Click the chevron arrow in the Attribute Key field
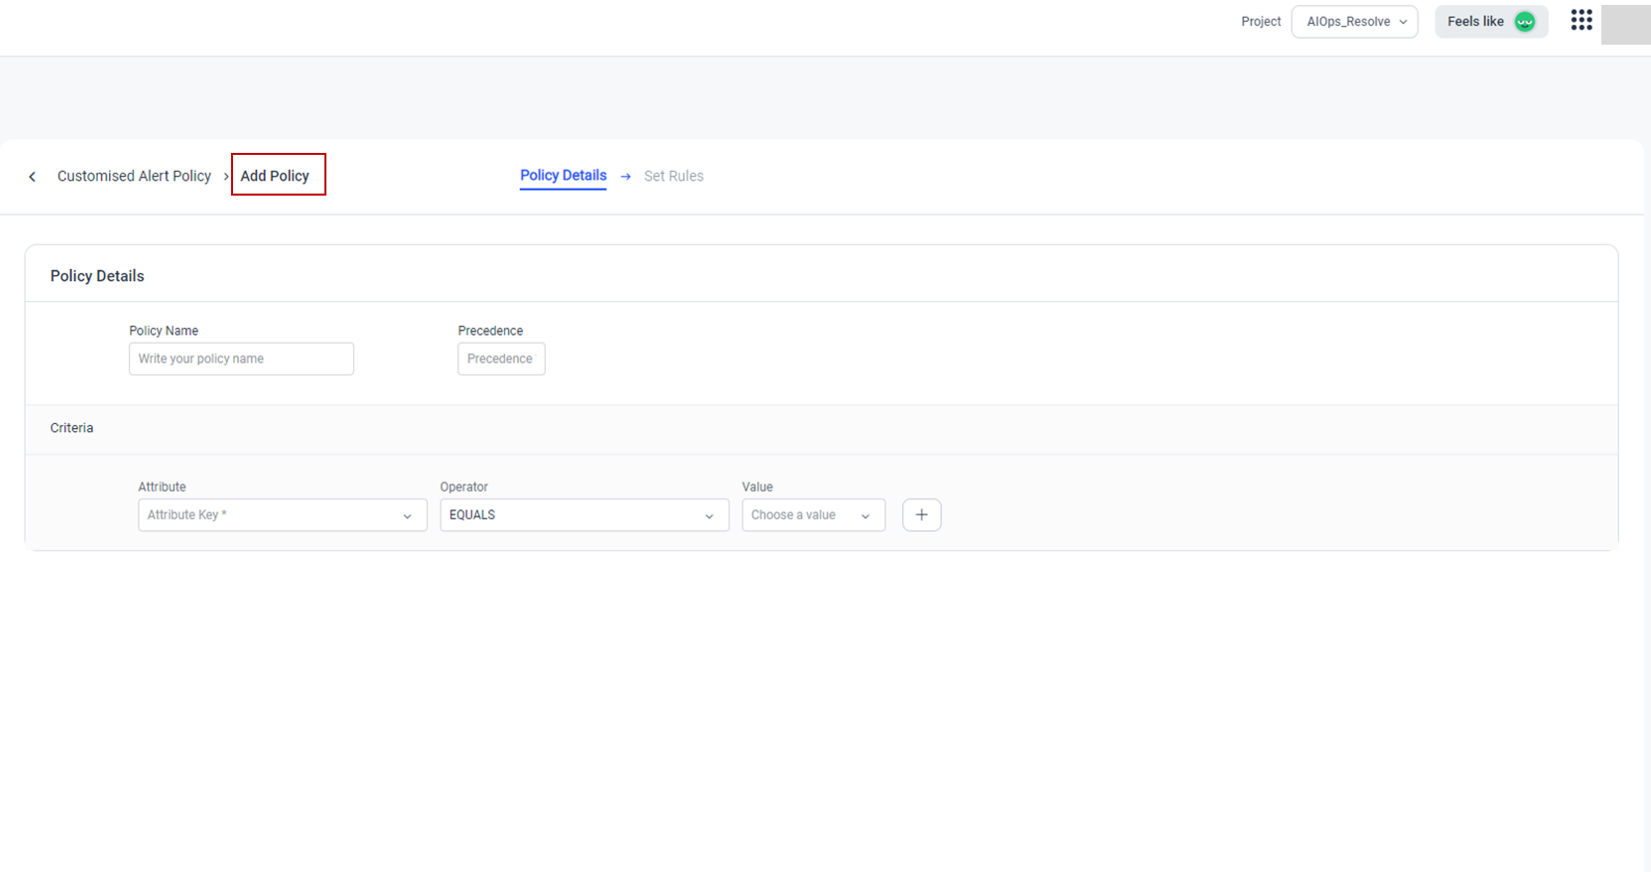 [x=407, y=516]
